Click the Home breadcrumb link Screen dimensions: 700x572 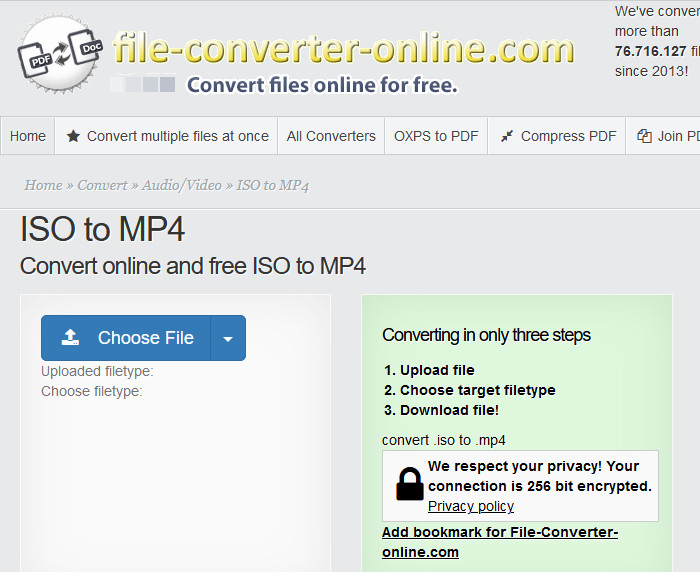click(x=43, y=185)
